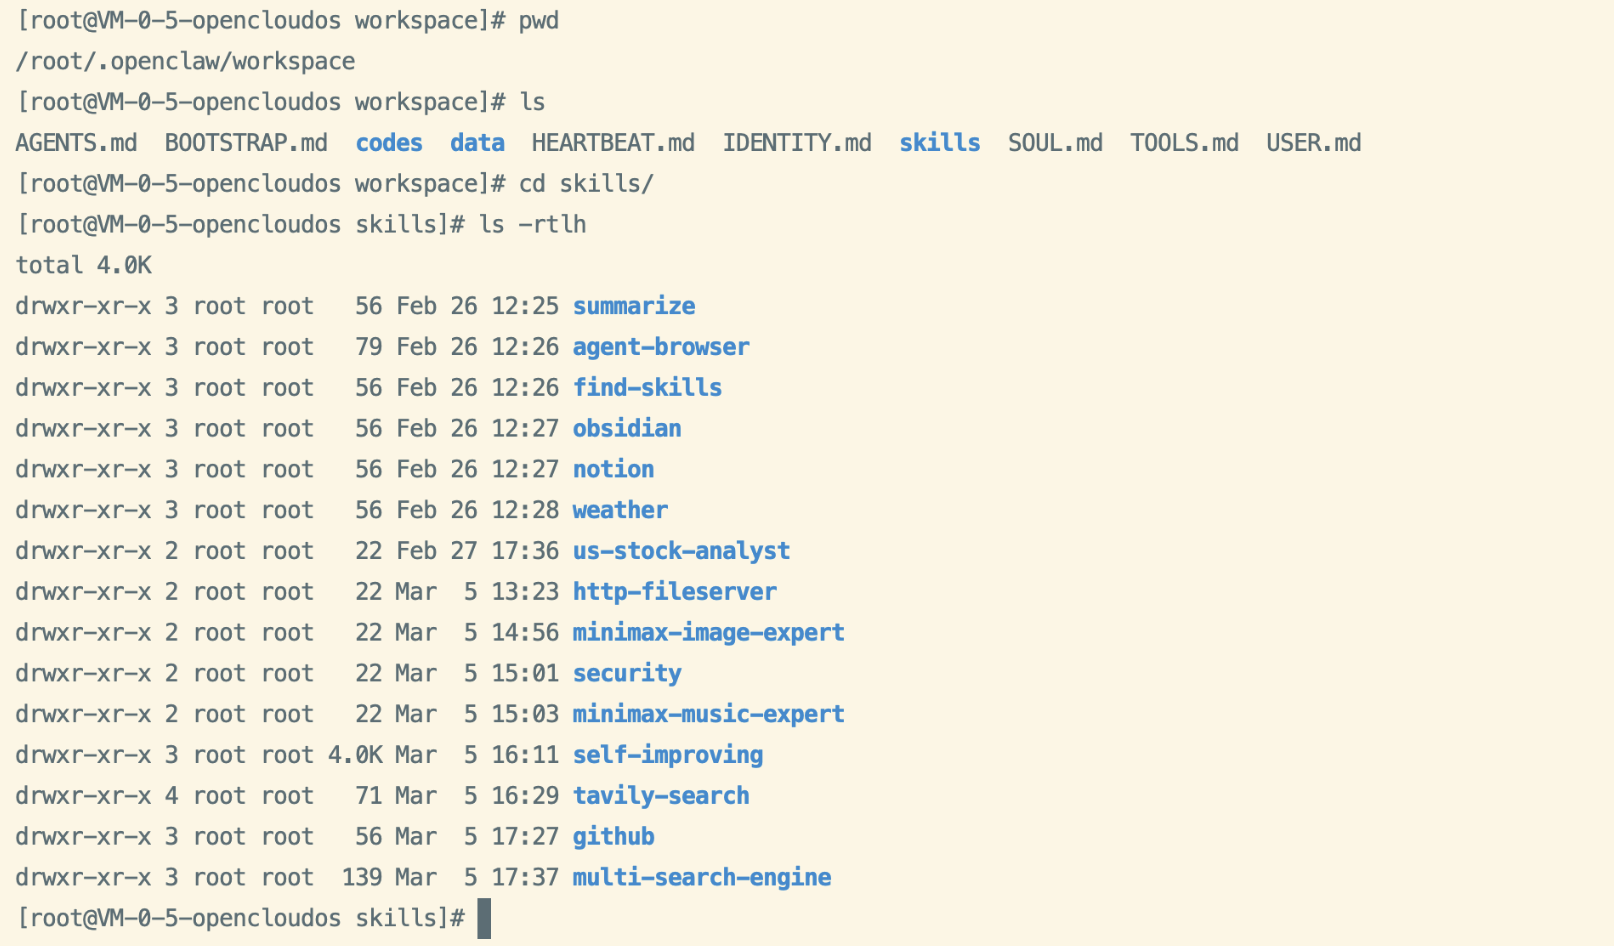This screenshot has height=946, width=1614.
Task: Click the minimax-music-expert folder name
Action: (x=708, y=714)
